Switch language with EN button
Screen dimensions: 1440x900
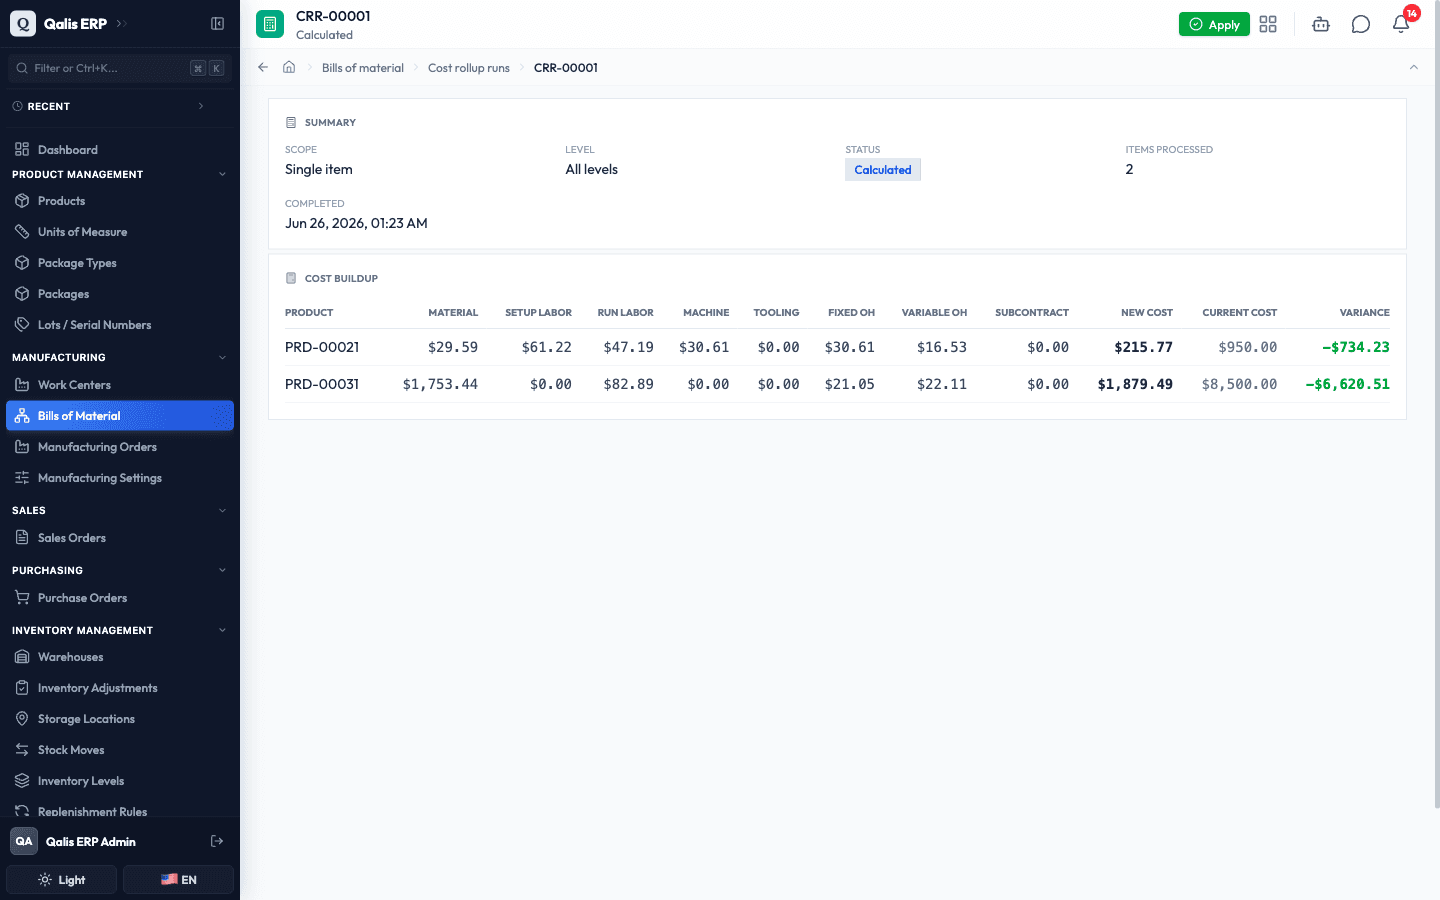click(178, 880)
